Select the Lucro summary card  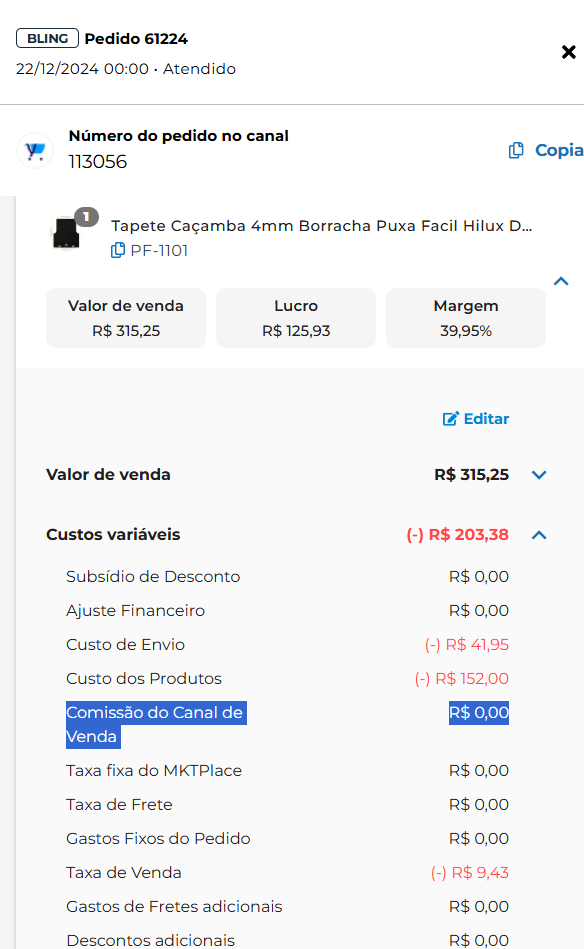[296, 318]
